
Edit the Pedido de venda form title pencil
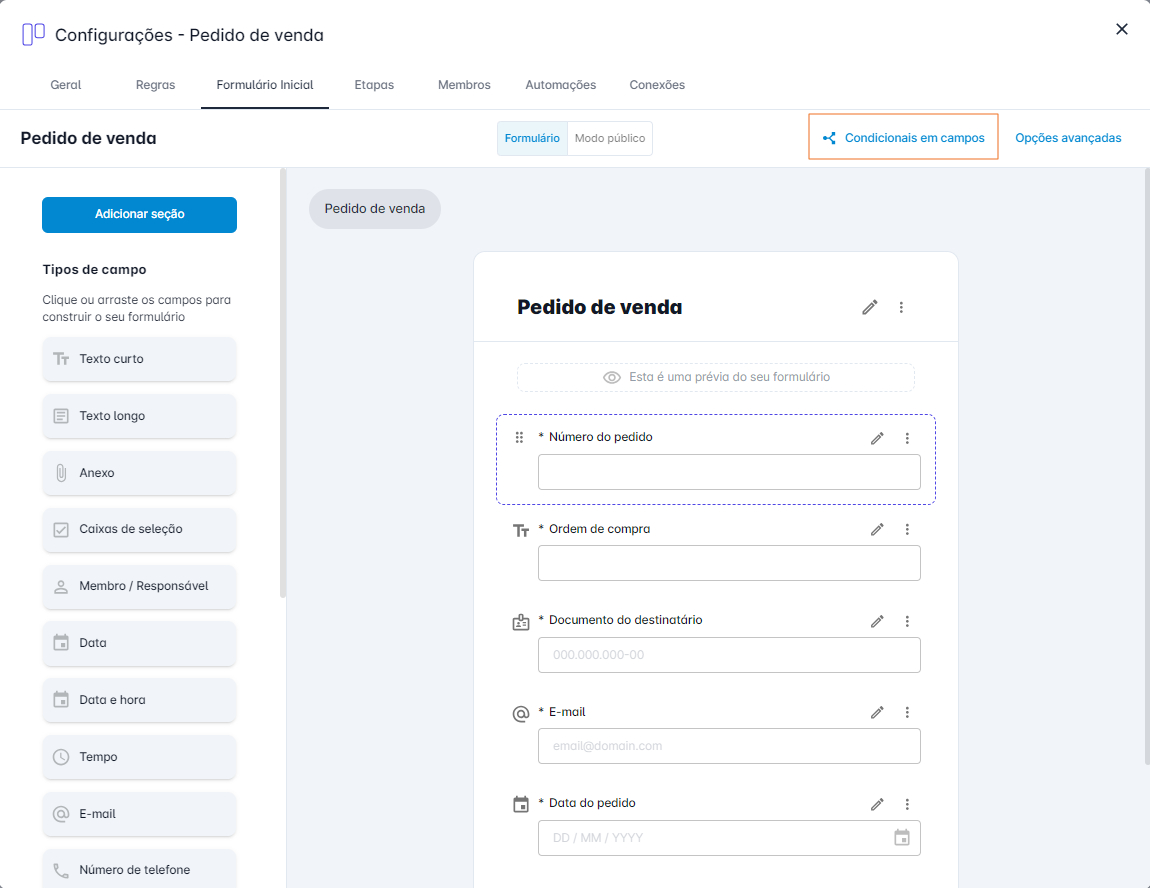tap(870, 307)
